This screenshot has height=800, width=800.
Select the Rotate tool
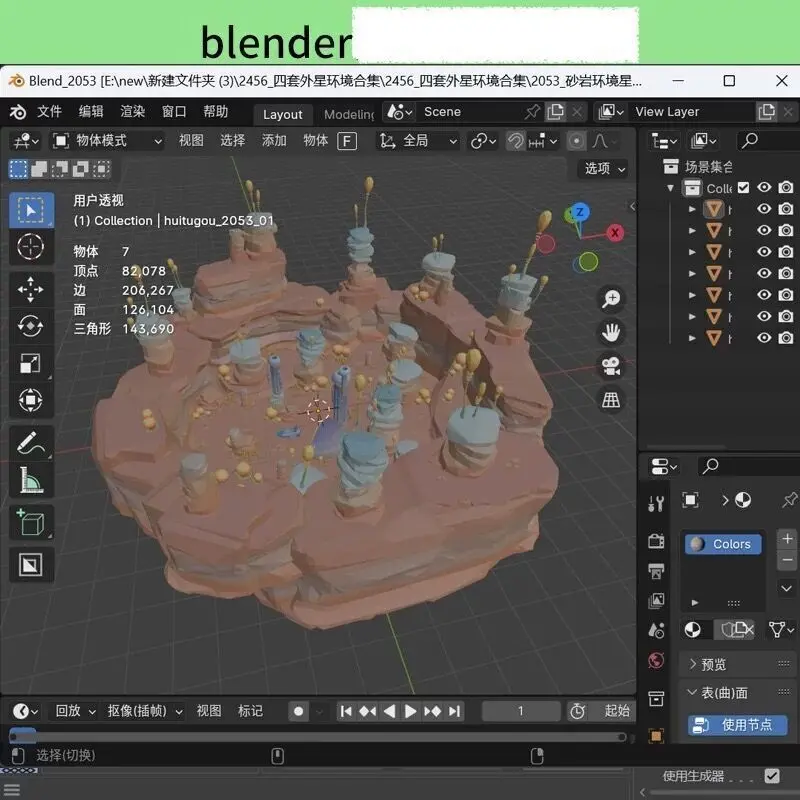click(31, 326)
